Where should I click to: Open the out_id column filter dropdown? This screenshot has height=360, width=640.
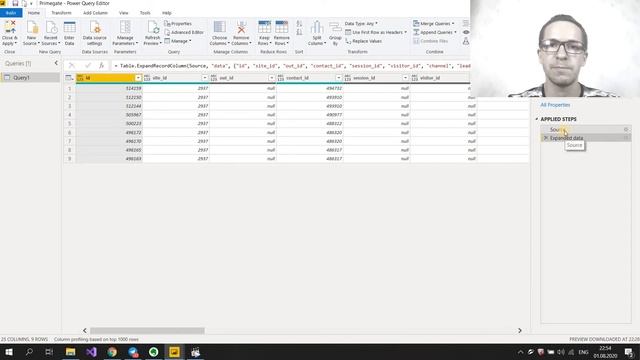pyautogui.click(x=271, y=78)
